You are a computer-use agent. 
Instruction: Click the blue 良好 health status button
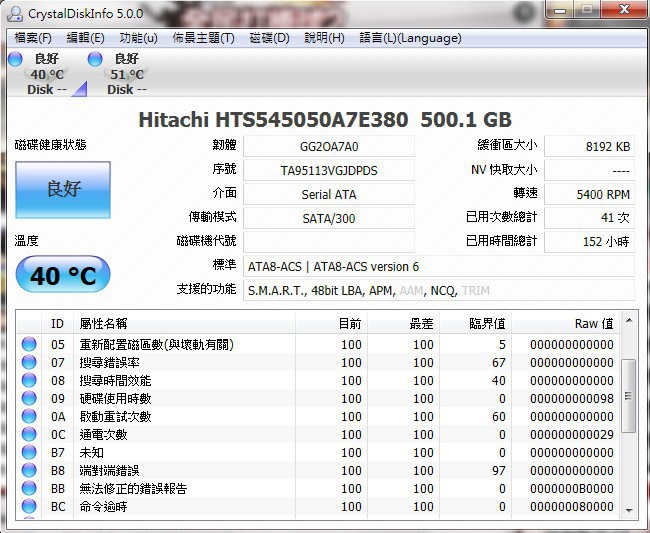(63, 190)
